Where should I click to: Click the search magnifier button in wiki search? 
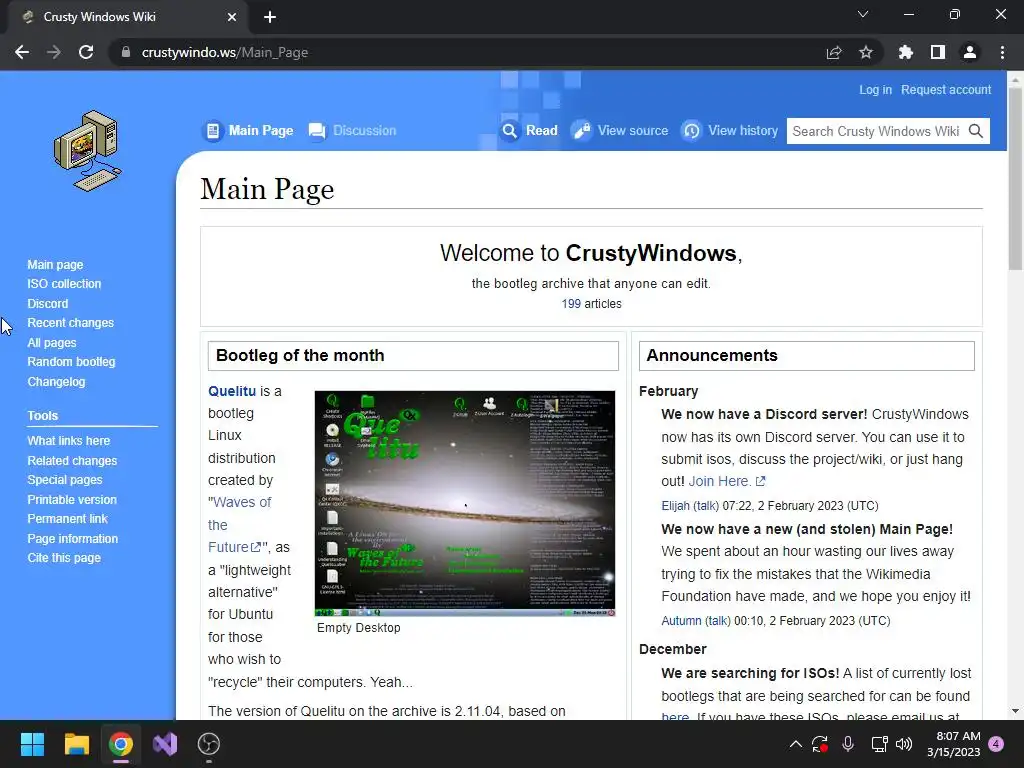(x=976, y=131)
